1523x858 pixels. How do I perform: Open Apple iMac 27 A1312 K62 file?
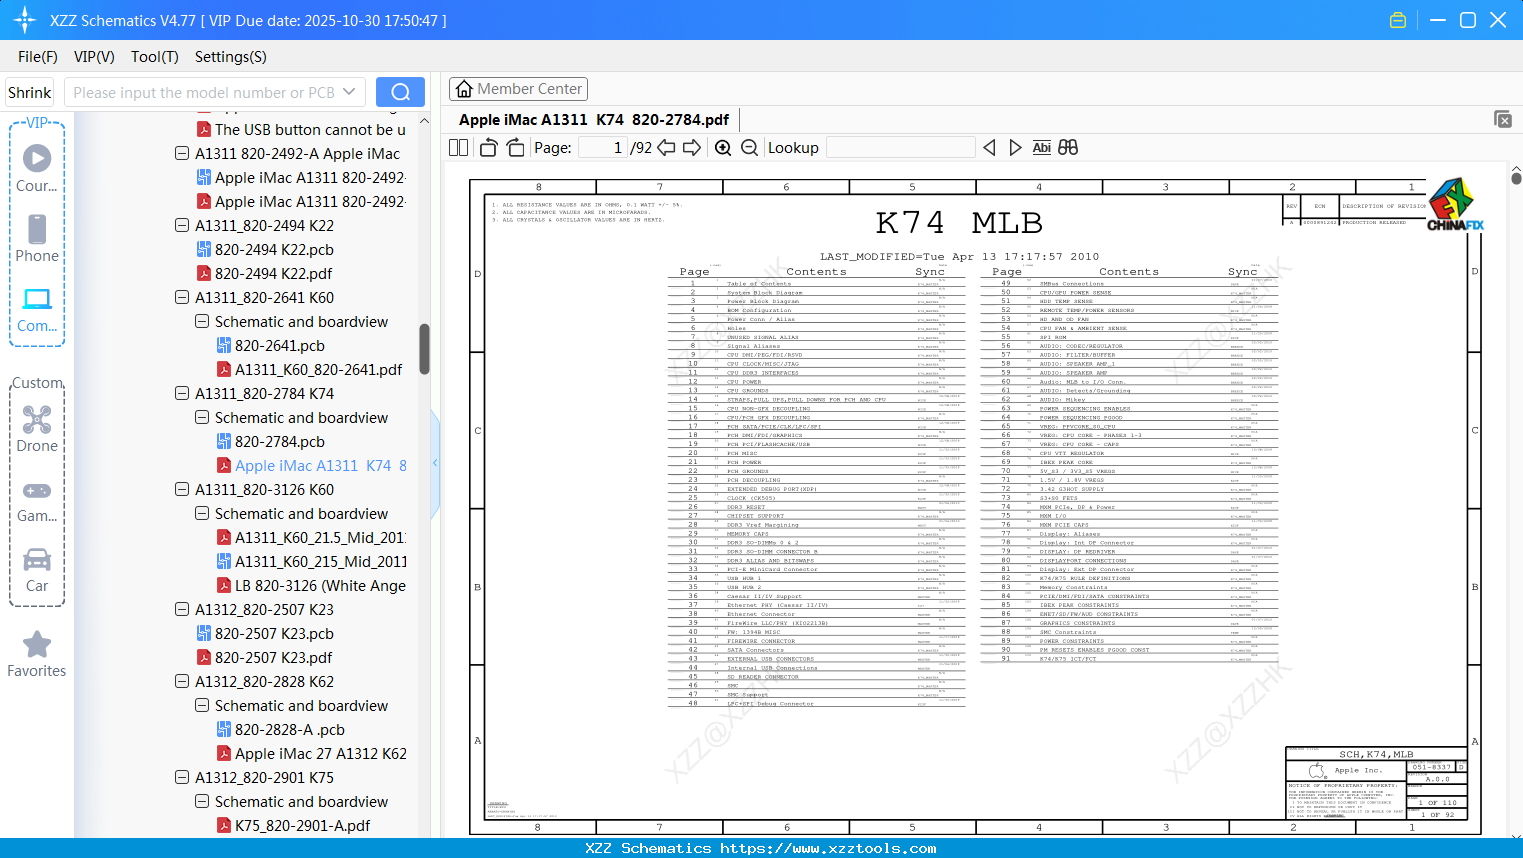pos(321,754)
